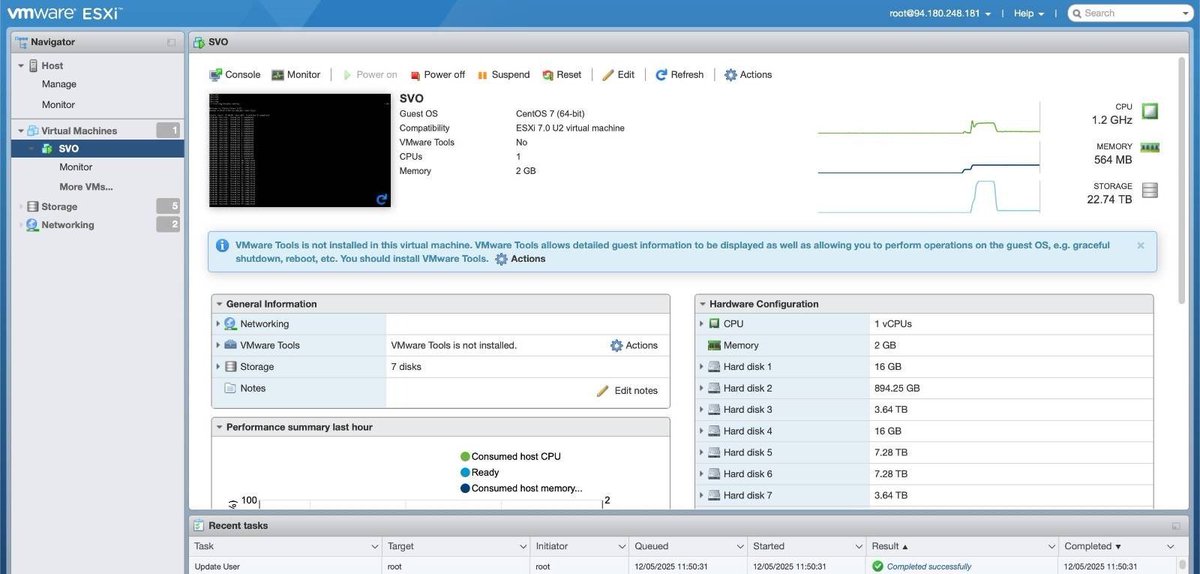
Task: Open the Initiator column dropdown
Action: point(620,547)
